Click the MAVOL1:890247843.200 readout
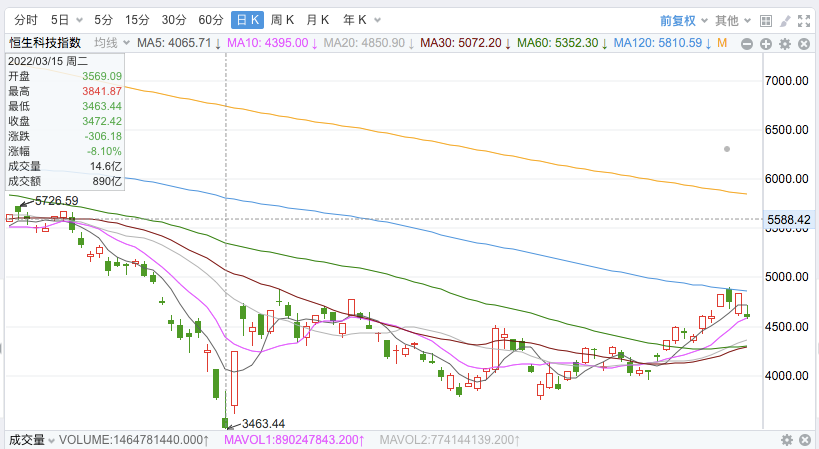819x449 pixels. [294, 440]
